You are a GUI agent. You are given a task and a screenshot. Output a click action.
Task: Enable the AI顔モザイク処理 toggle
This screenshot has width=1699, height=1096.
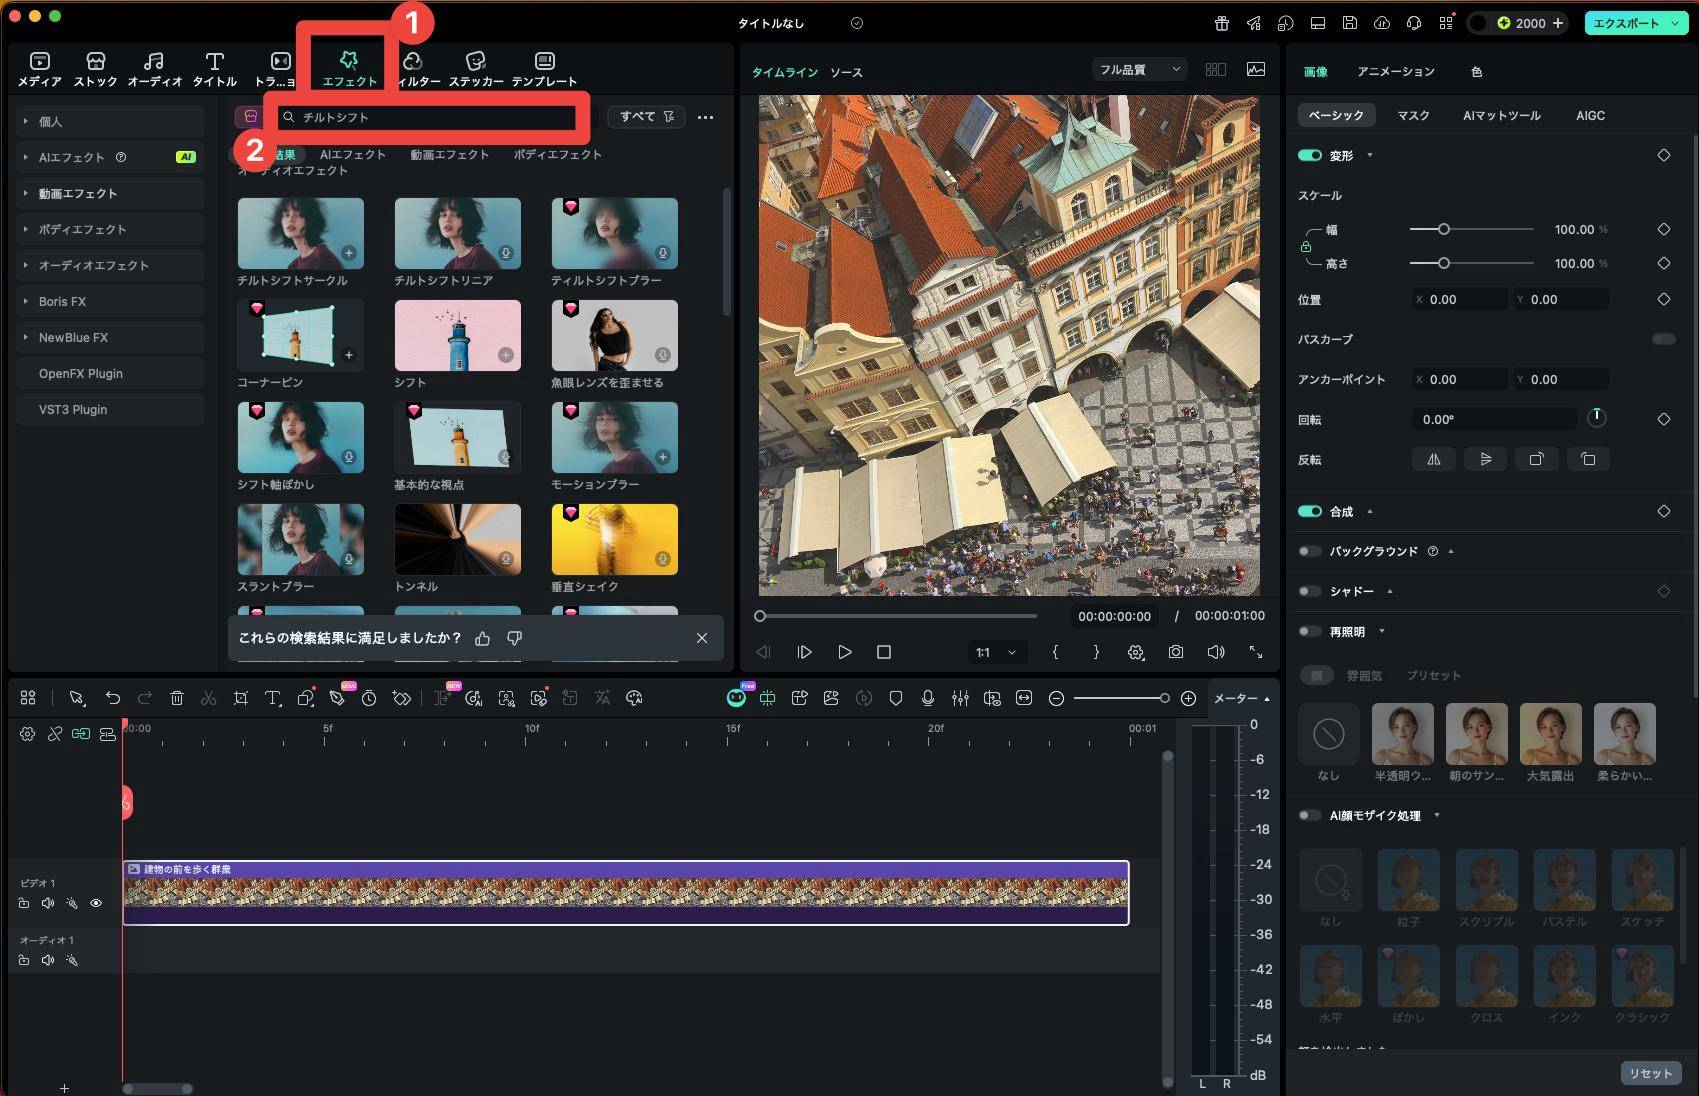[1310, 815]
